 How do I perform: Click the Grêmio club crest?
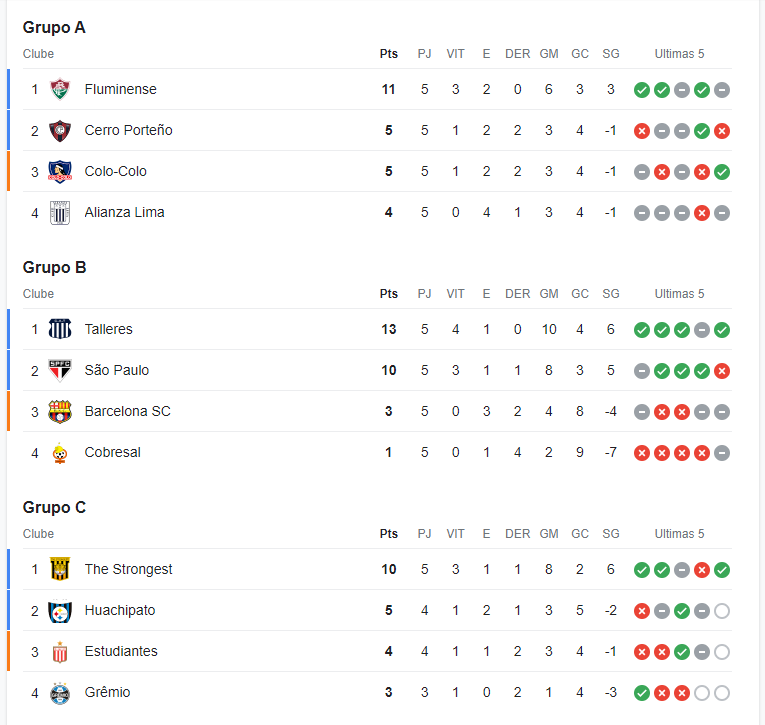tap(60, 693)
